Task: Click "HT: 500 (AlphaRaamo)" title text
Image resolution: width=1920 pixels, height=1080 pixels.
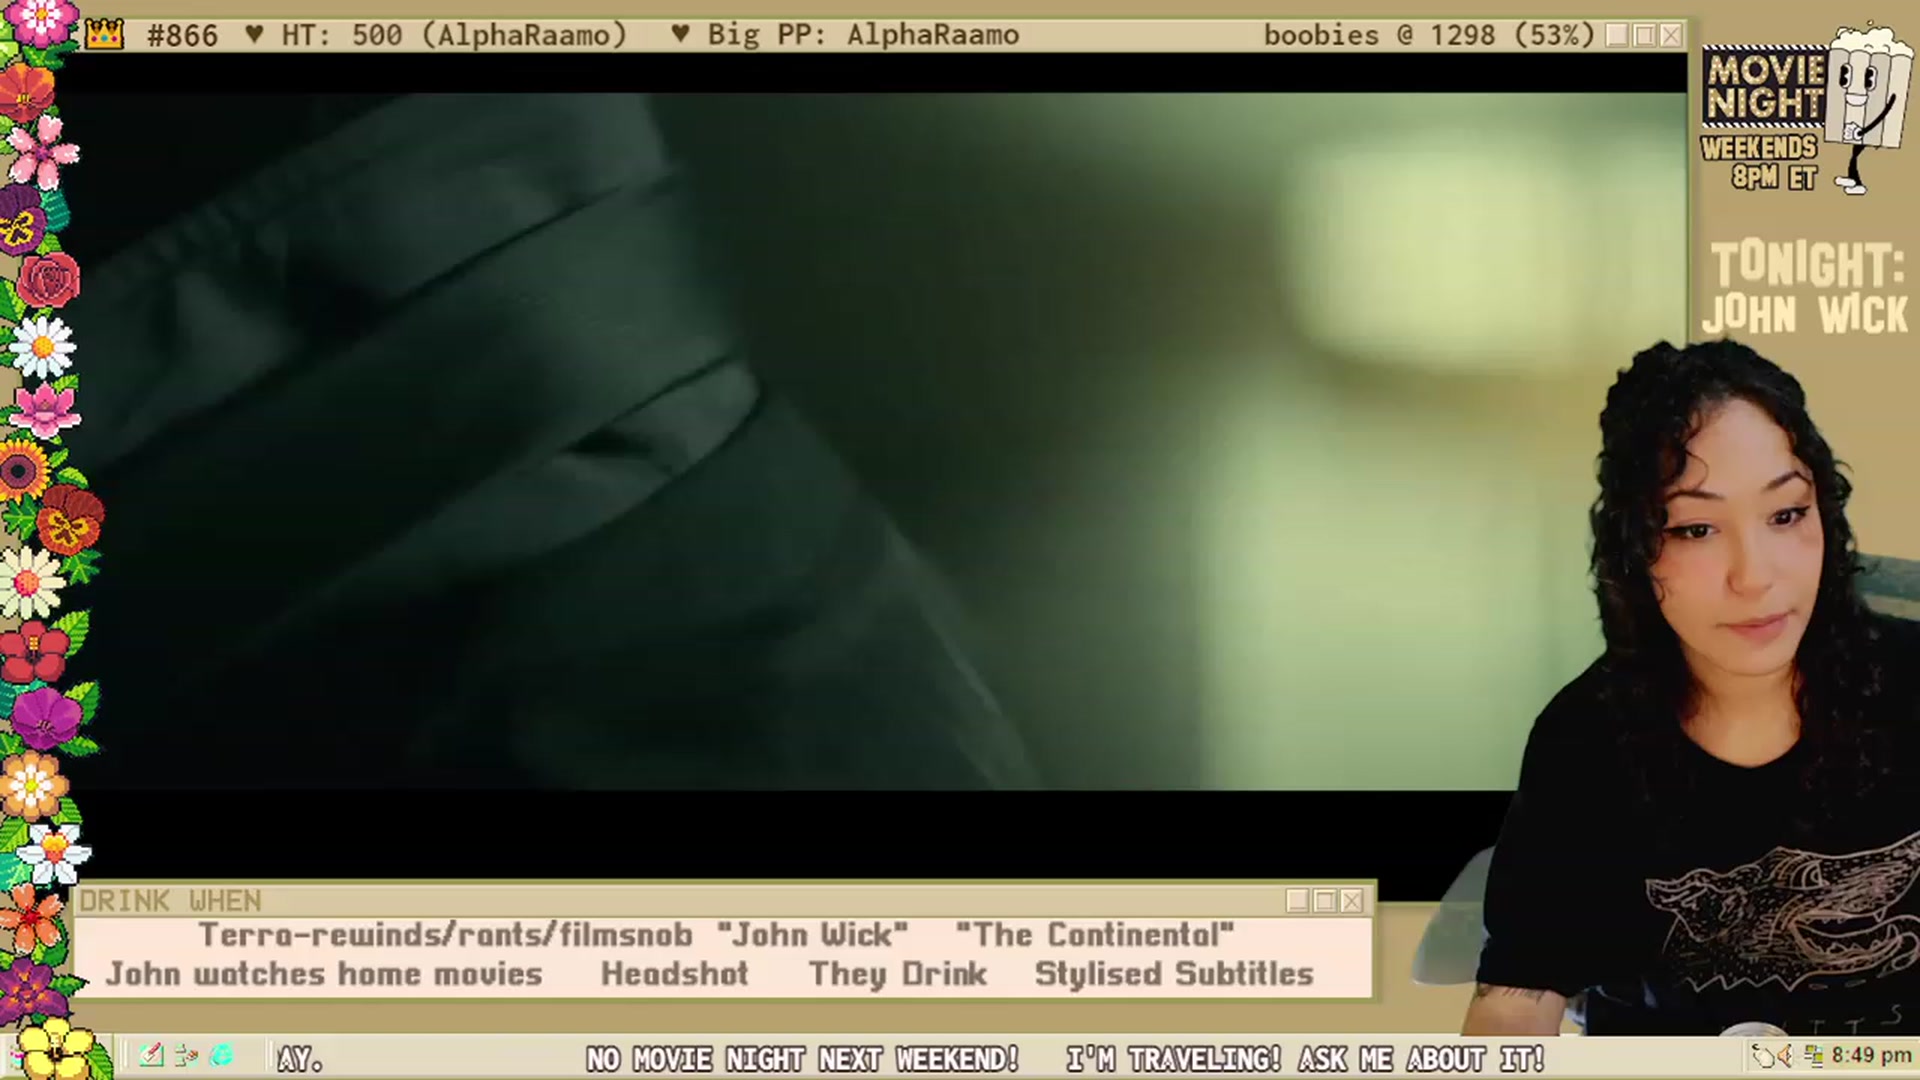Action: 454,35
